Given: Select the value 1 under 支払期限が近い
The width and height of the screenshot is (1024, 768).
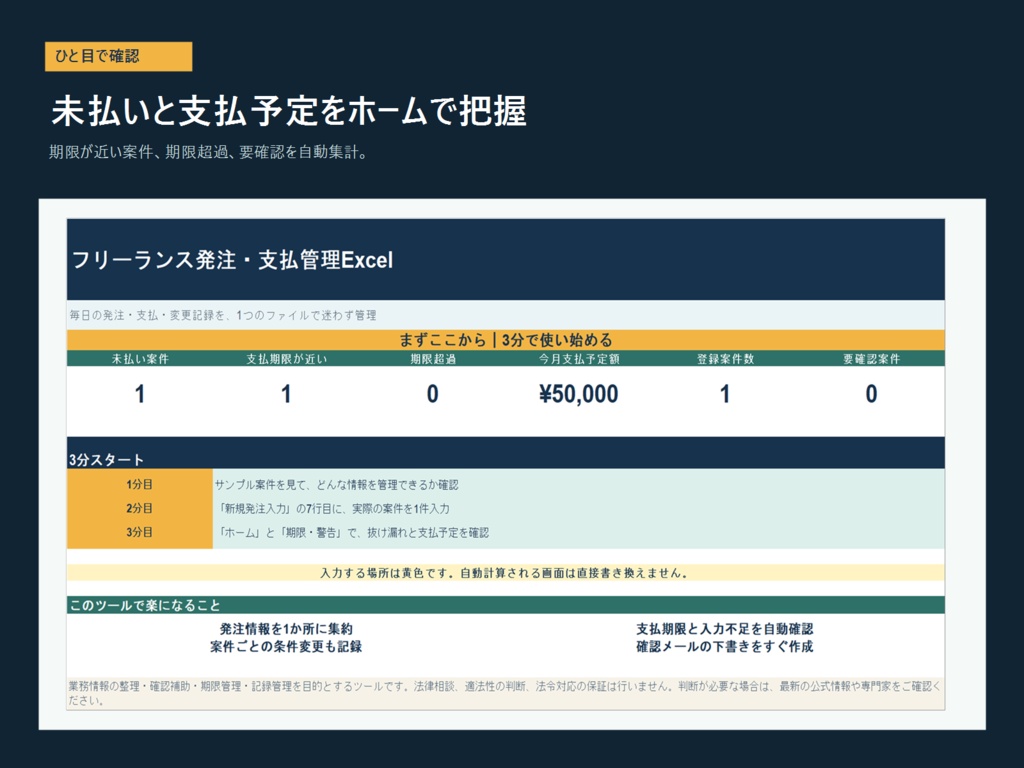Looking at the screenshot, I should tap(286, 394).
